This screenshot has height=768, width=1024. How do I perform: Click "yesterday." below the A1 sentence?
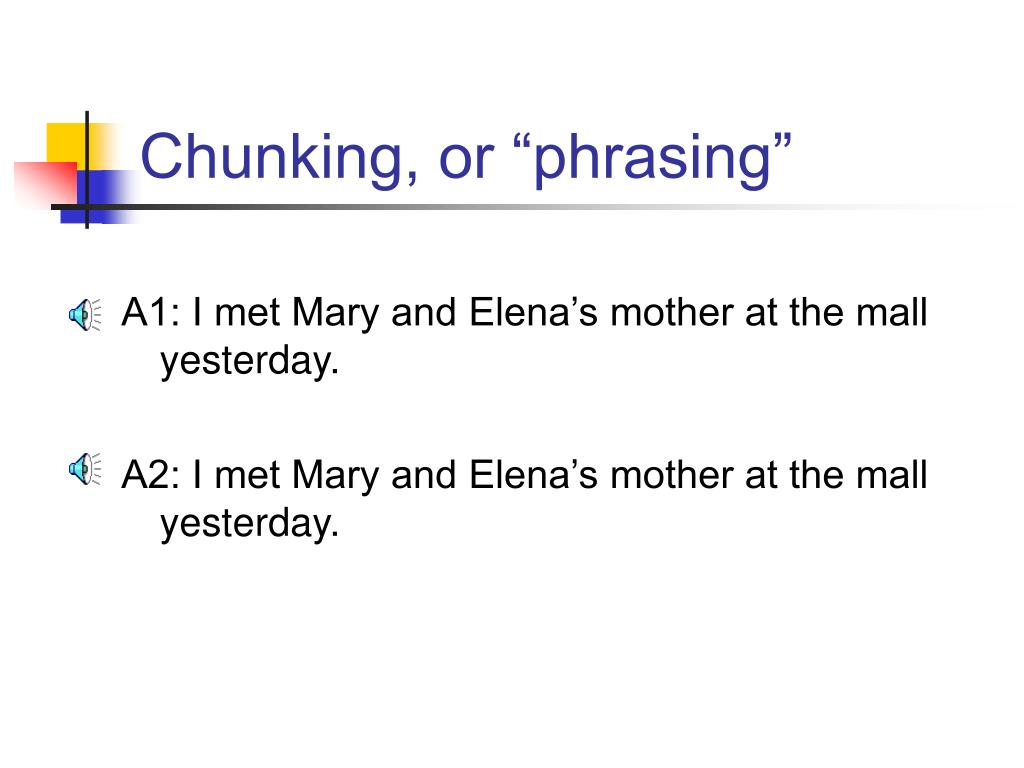pyautogui.click(x=250, y=362)
